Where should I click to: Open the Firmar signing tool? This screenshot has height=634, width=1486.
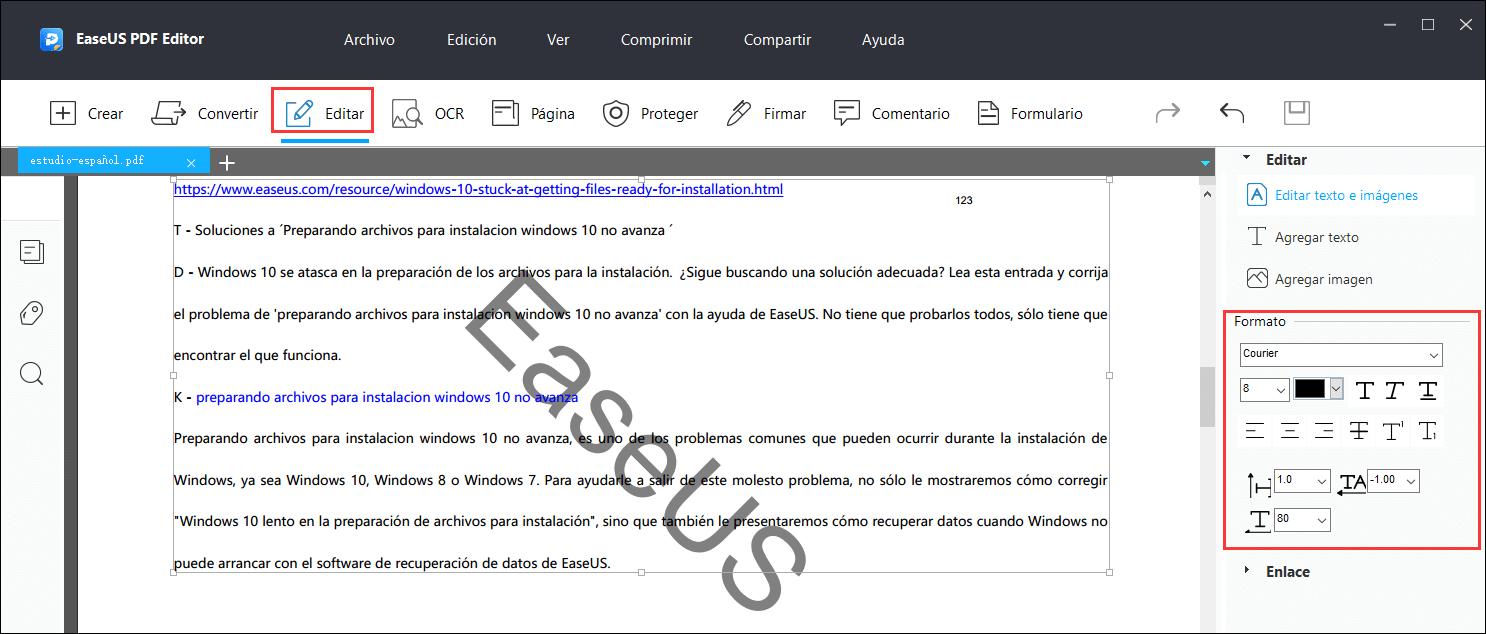pos(766,113)
